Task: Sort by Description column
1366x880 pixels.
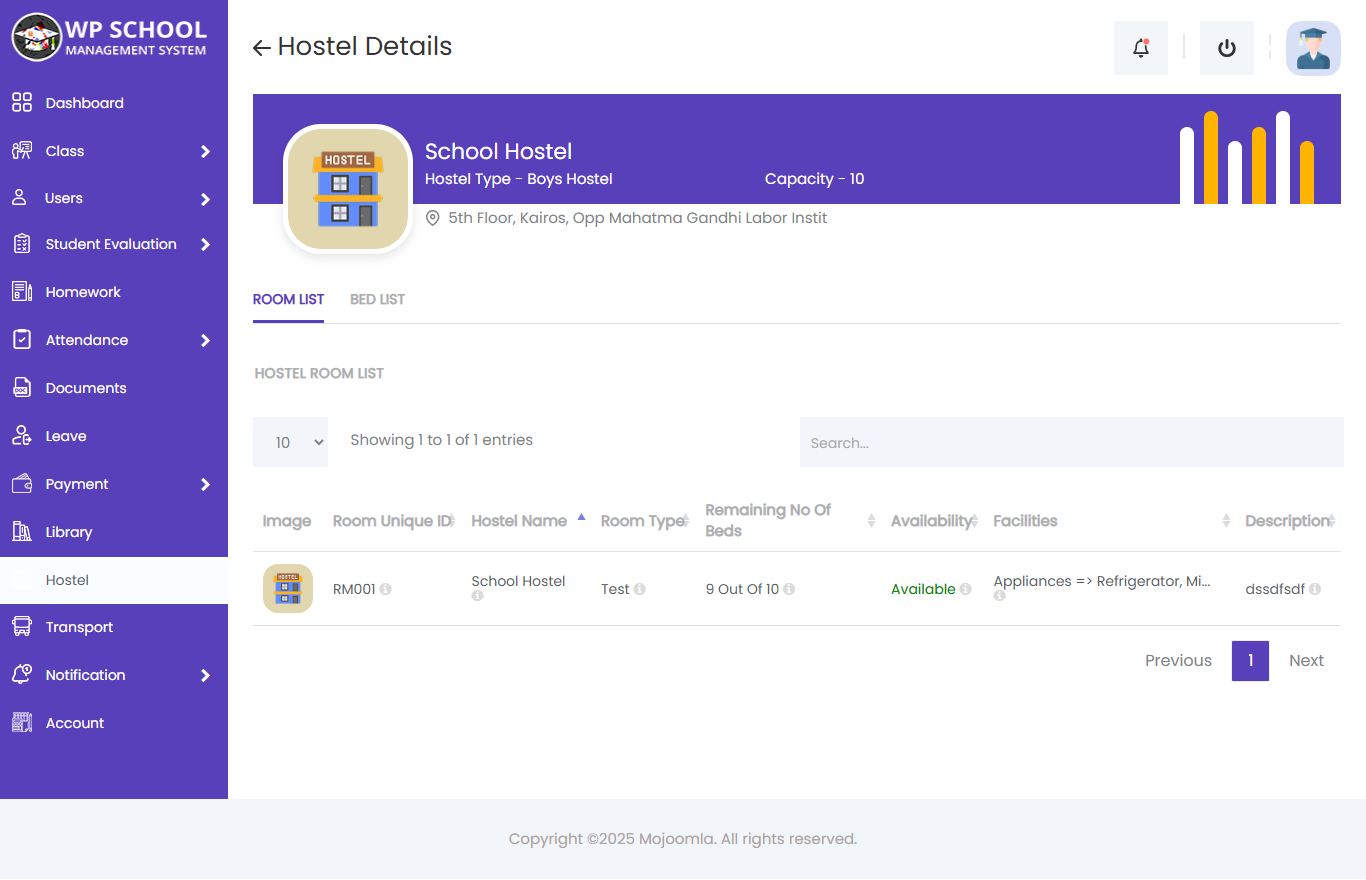Action: point(1288,520)
